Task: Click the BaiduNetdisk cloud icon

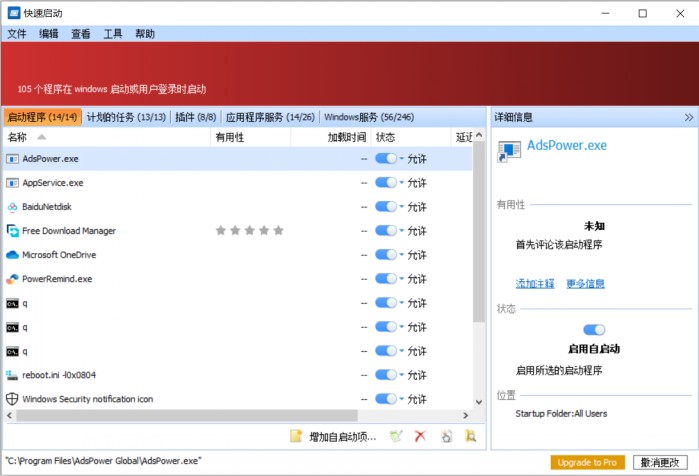Action: (x=12, y=207)
